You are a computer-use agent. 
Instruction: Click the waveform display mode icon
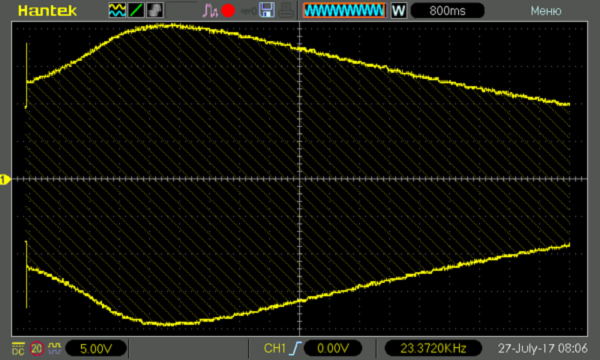click(x=117, y=10)
